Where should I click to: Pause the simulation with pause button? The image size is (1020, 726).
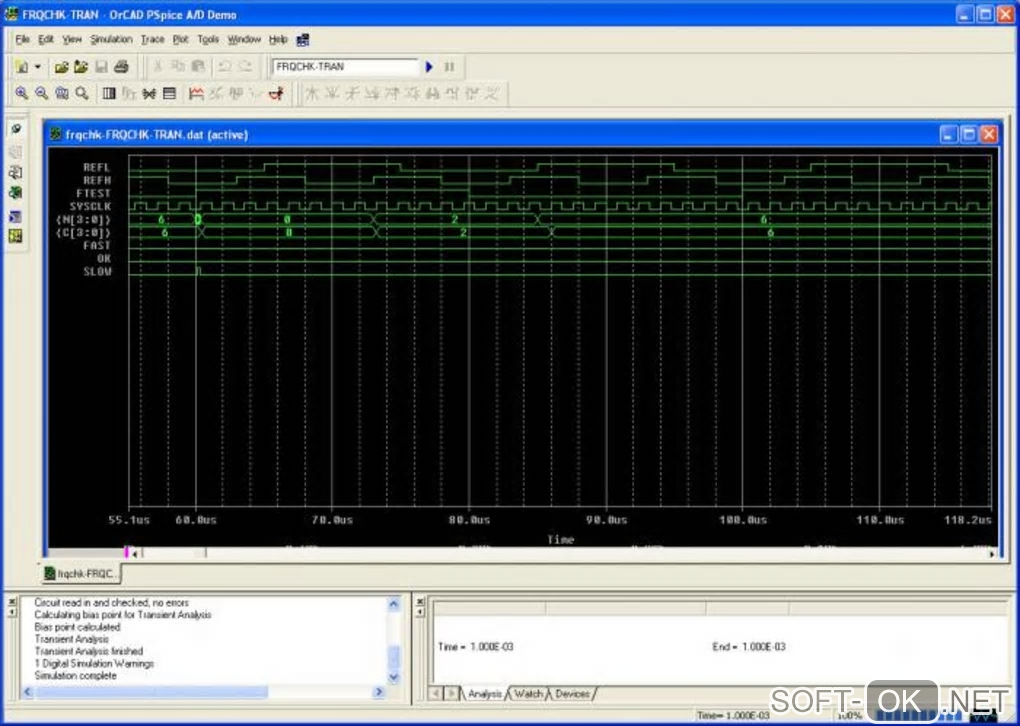[x=449, y=67]
